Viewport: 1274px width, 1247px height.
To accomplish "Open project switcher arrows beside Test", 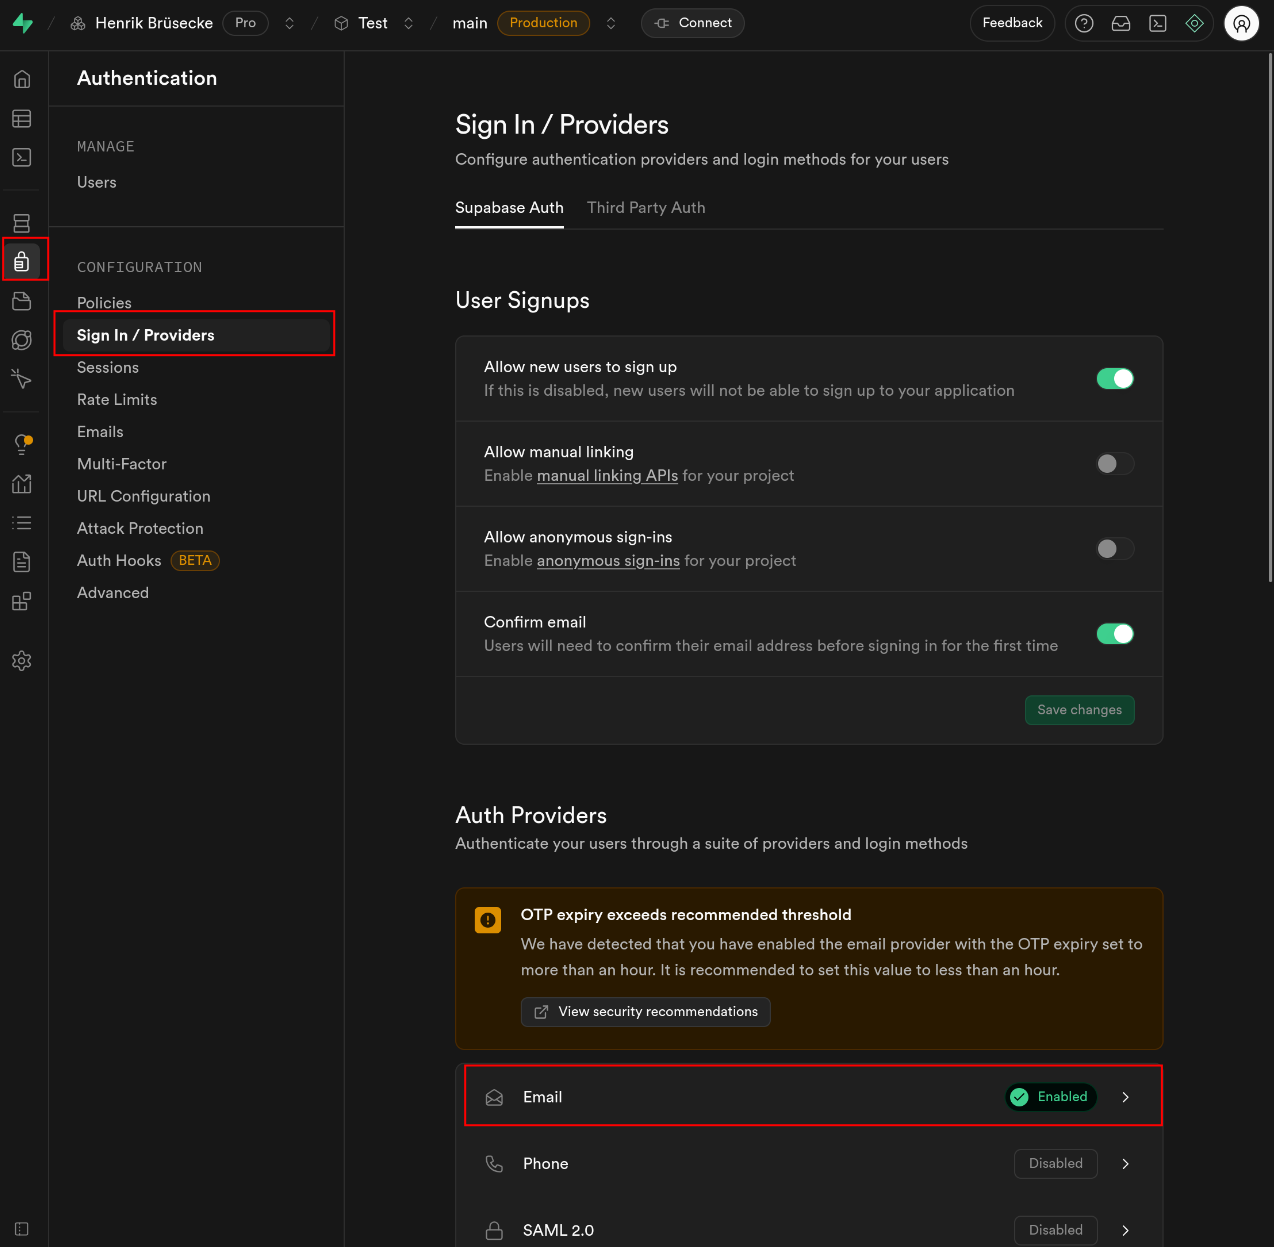I will tap(408, 23).
